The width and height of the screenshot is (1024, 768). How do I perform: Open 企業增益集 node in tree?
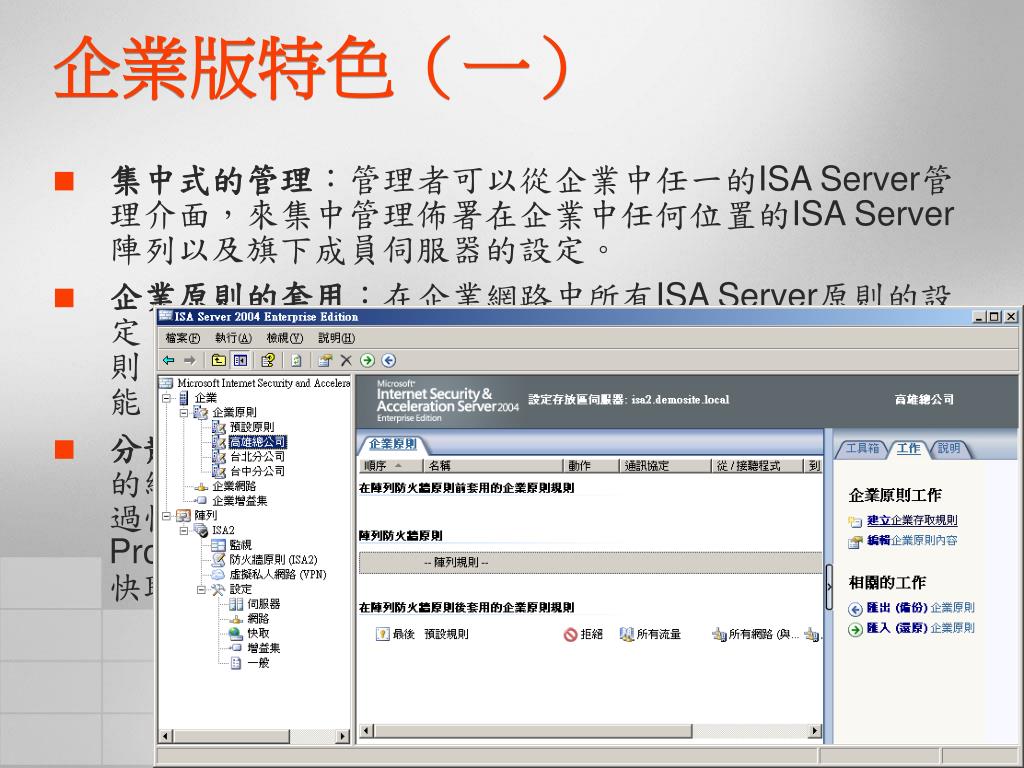point(240,501)
